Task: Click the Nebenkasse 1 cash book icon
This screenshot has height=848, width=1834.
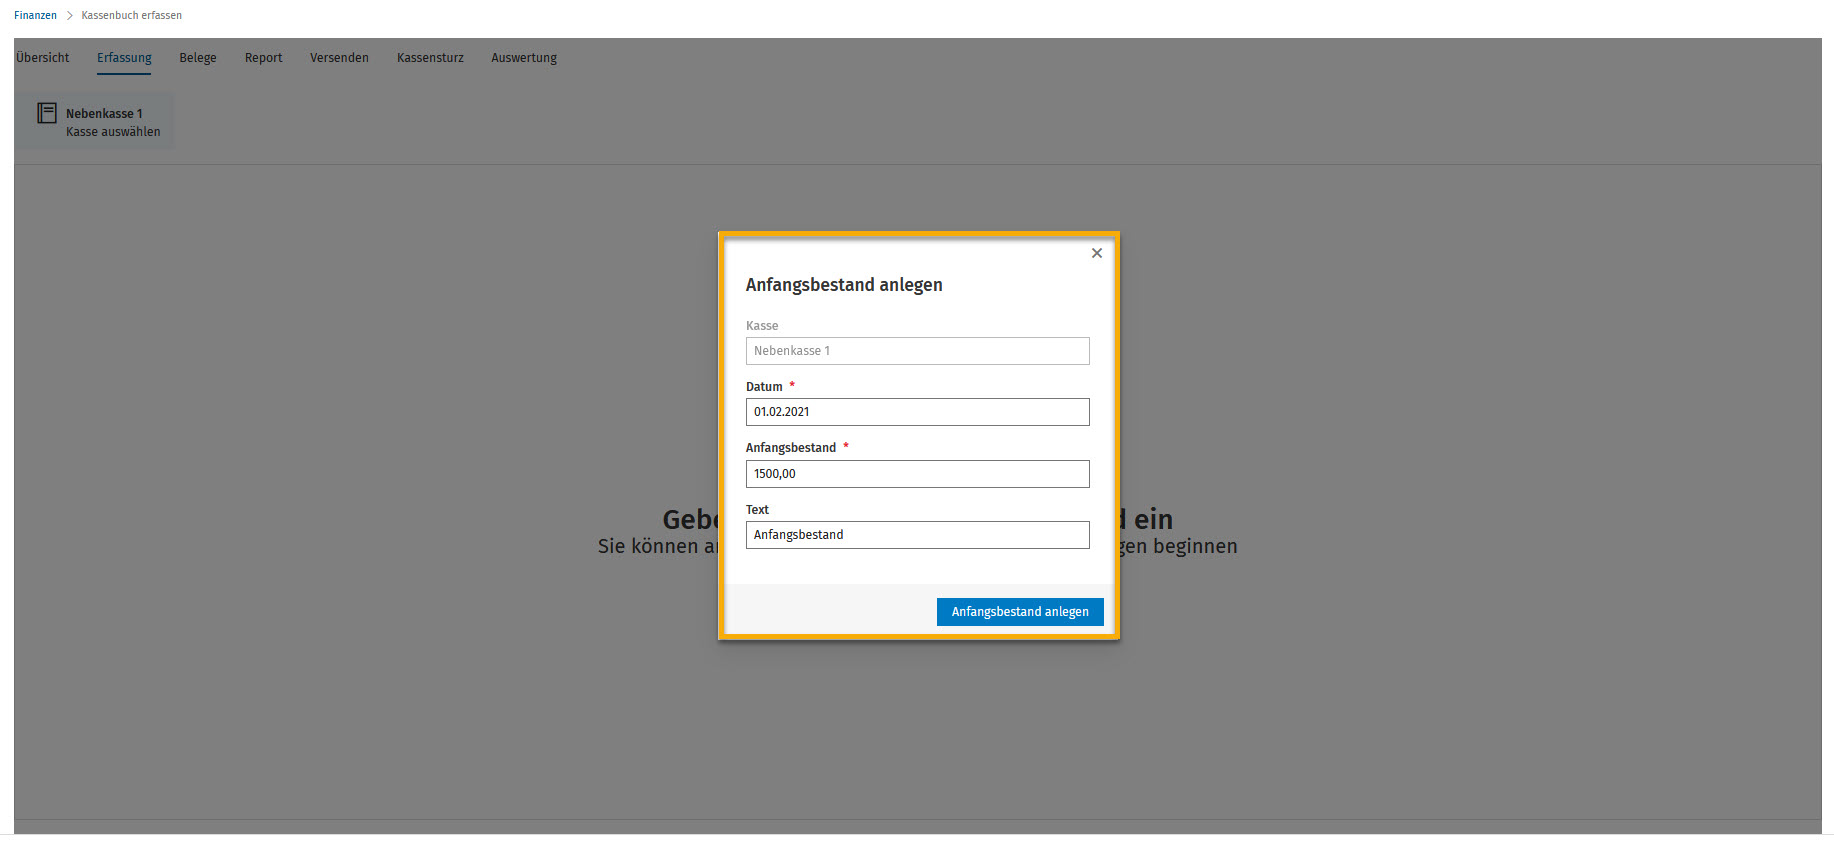Action: [x=47, y=113]
